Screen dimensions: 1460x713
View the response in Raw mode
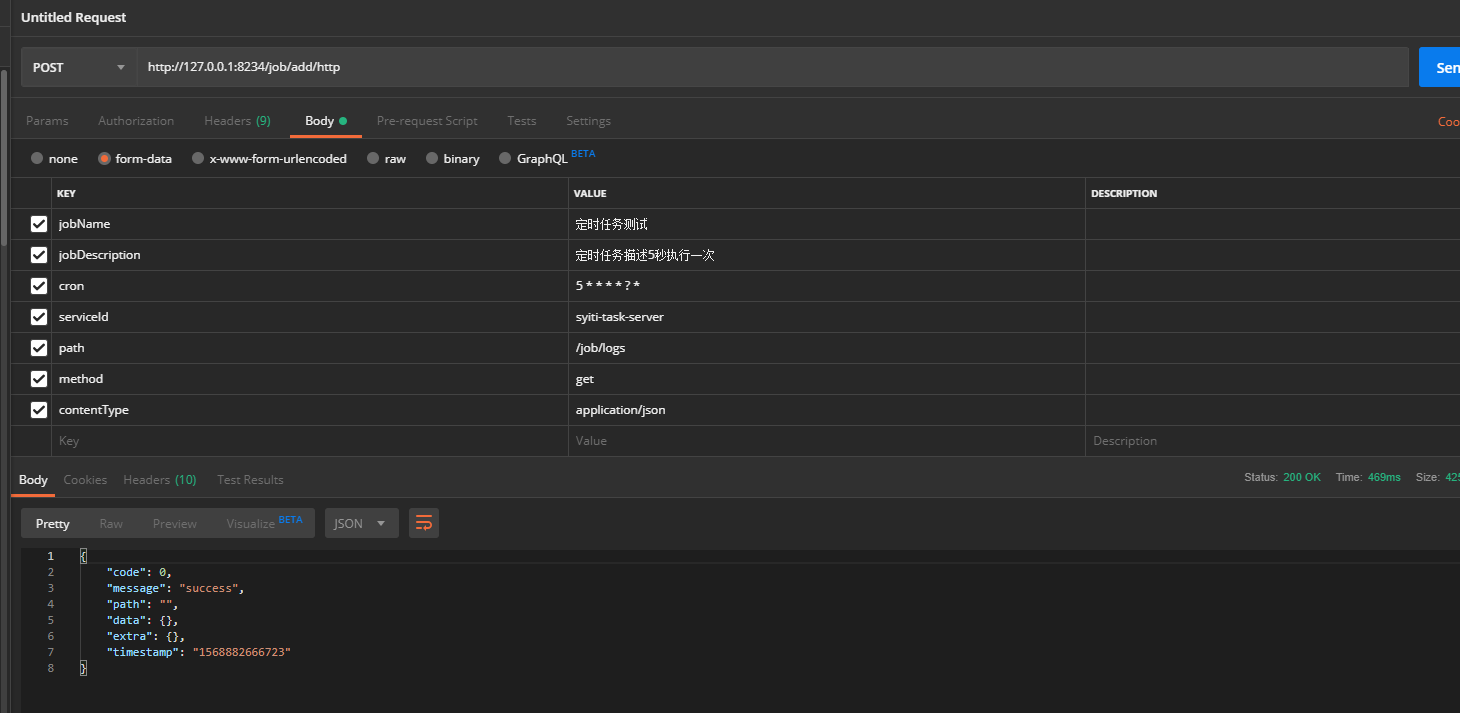tap(110, 522)
